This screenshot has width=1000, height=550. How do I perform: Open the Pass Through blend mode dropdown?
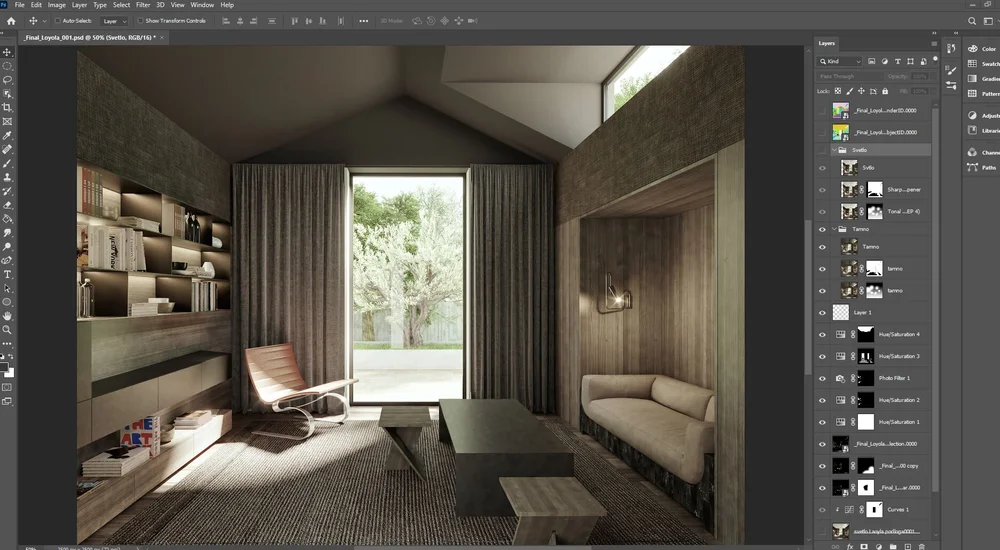click(x=849, y=77)
